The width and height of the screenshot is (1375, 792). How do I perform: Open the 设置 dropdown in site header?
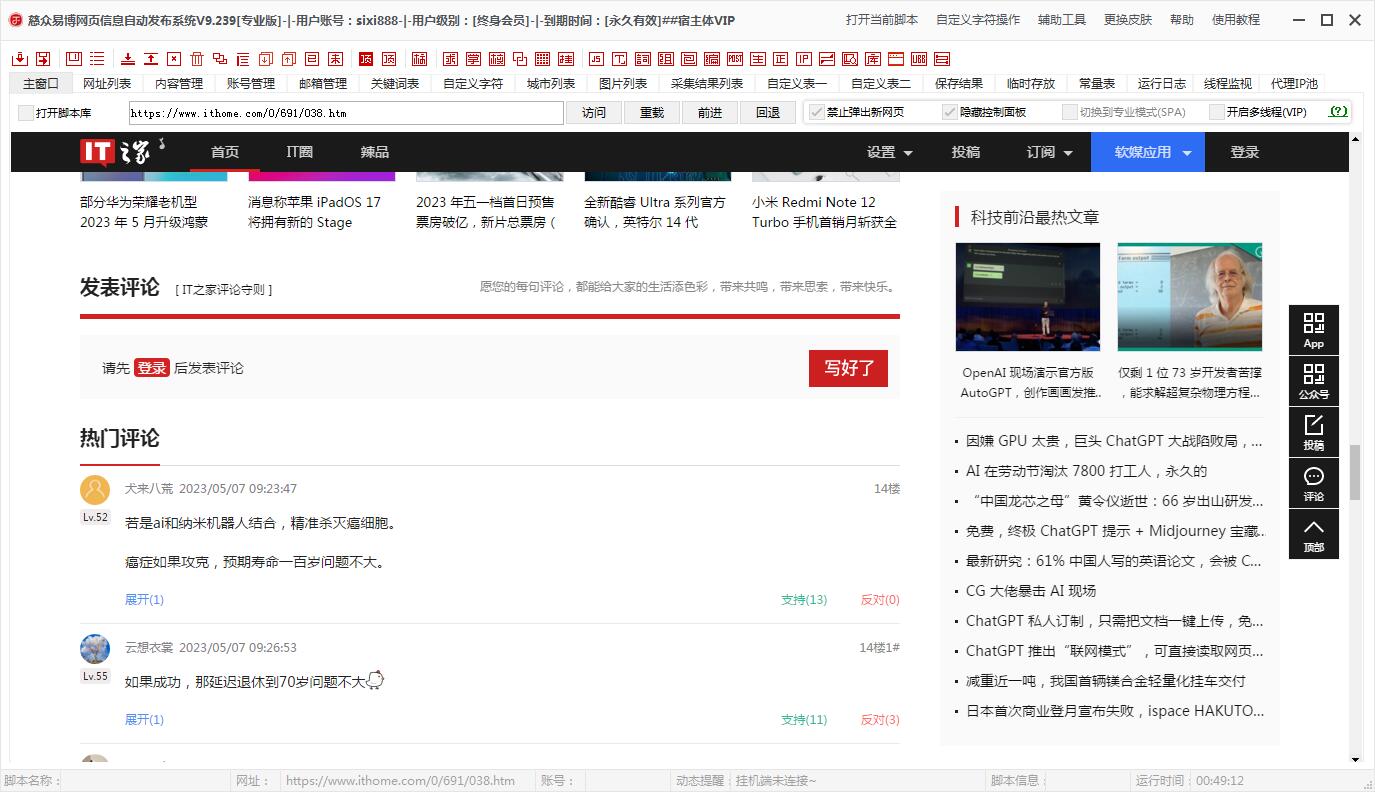(x=889, y=152)
